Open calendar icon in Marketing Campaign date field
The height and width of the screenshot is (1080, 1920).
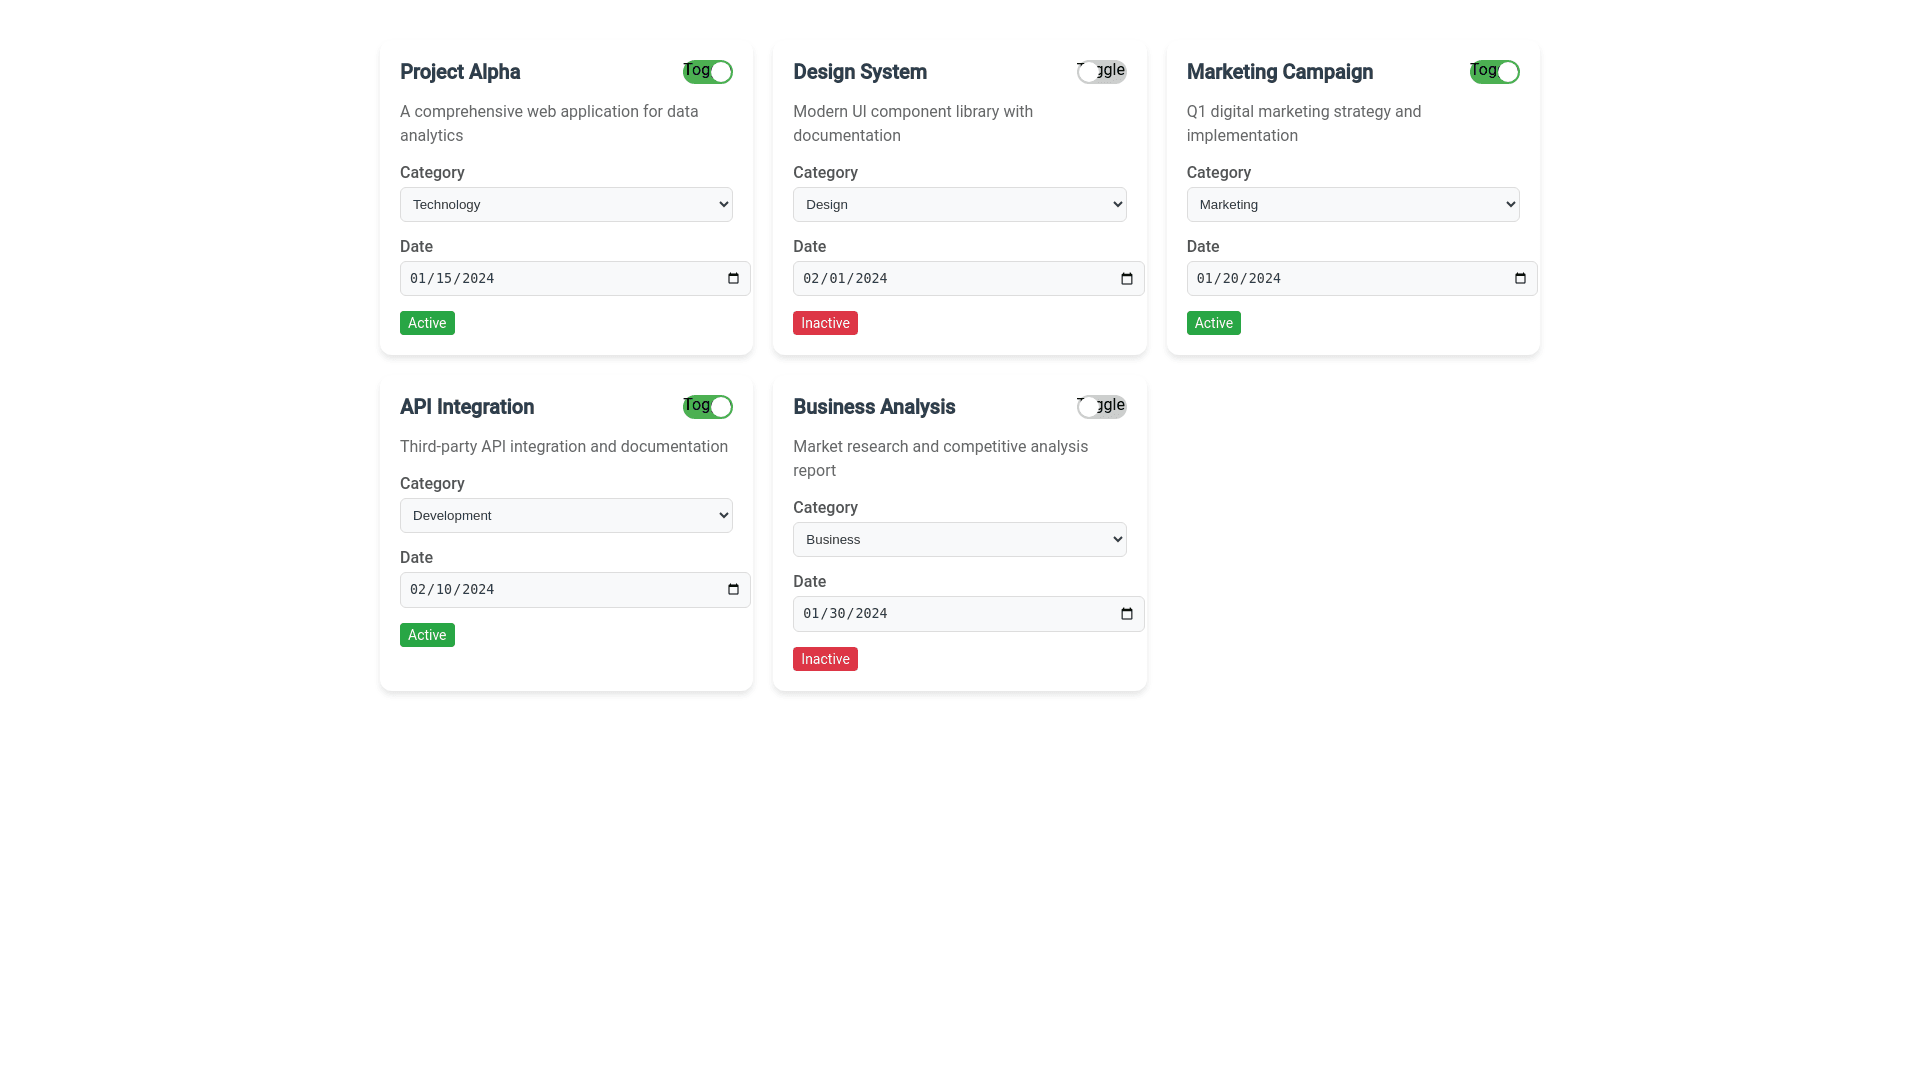1519,279
